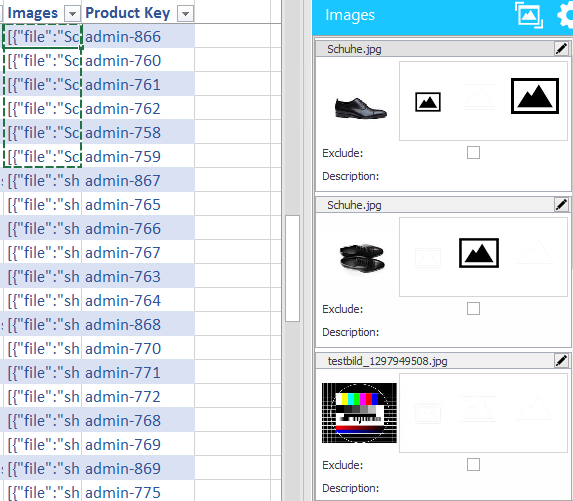Select faded large size icon for testbild image

pyautogui.click(x=535, y=409)
